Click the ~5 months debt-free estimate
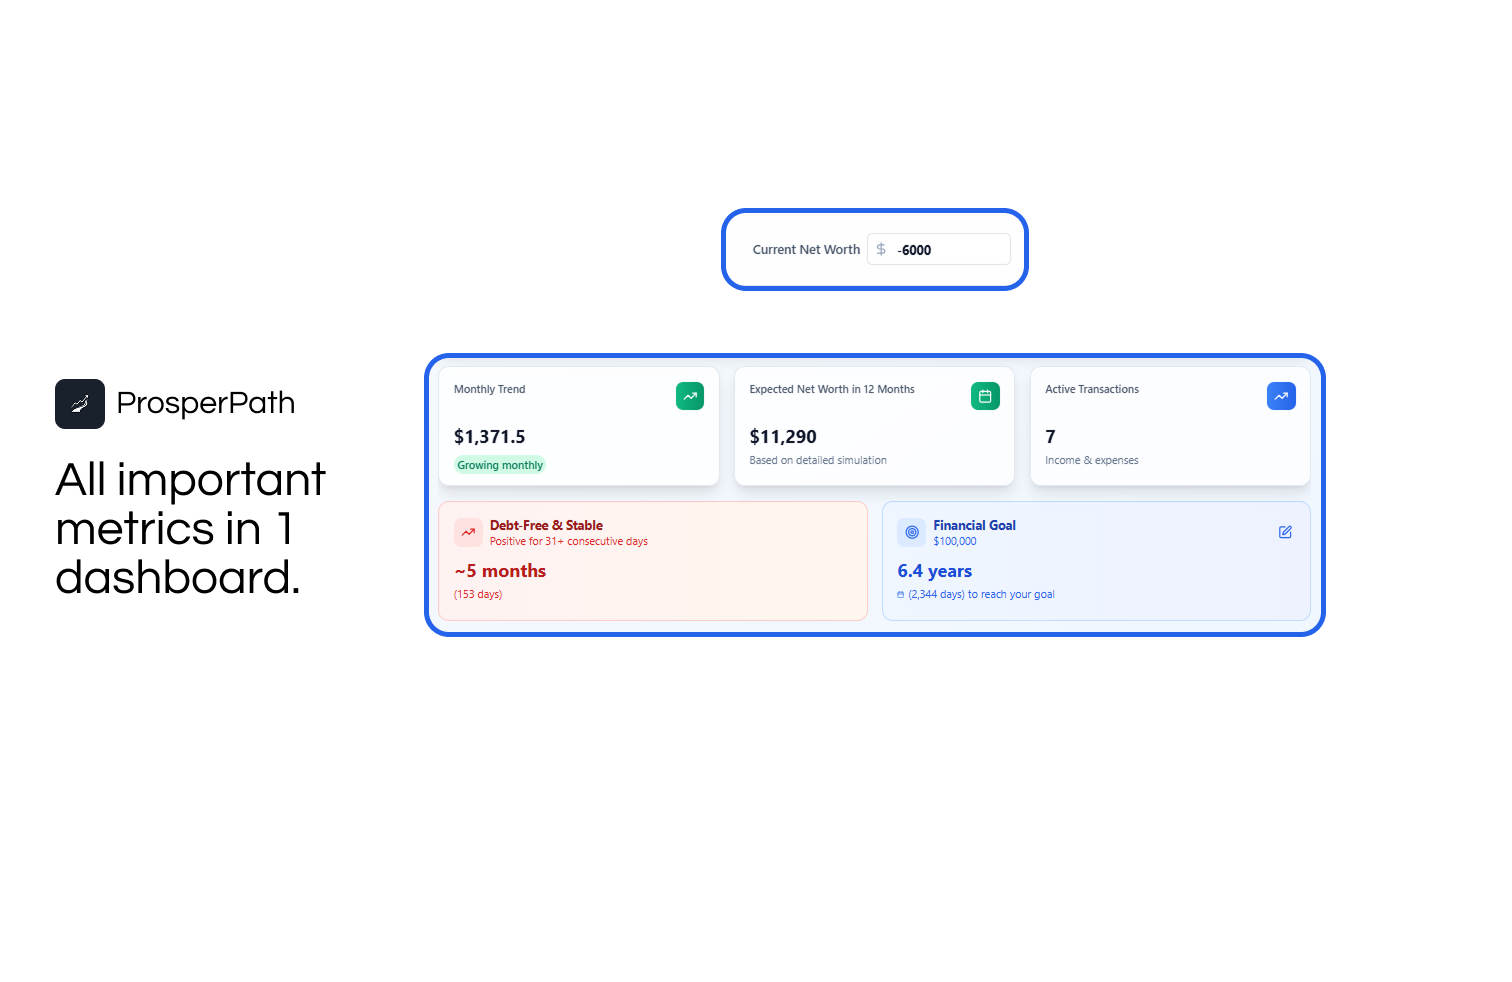1512x982 pixels. click(500, 571)
